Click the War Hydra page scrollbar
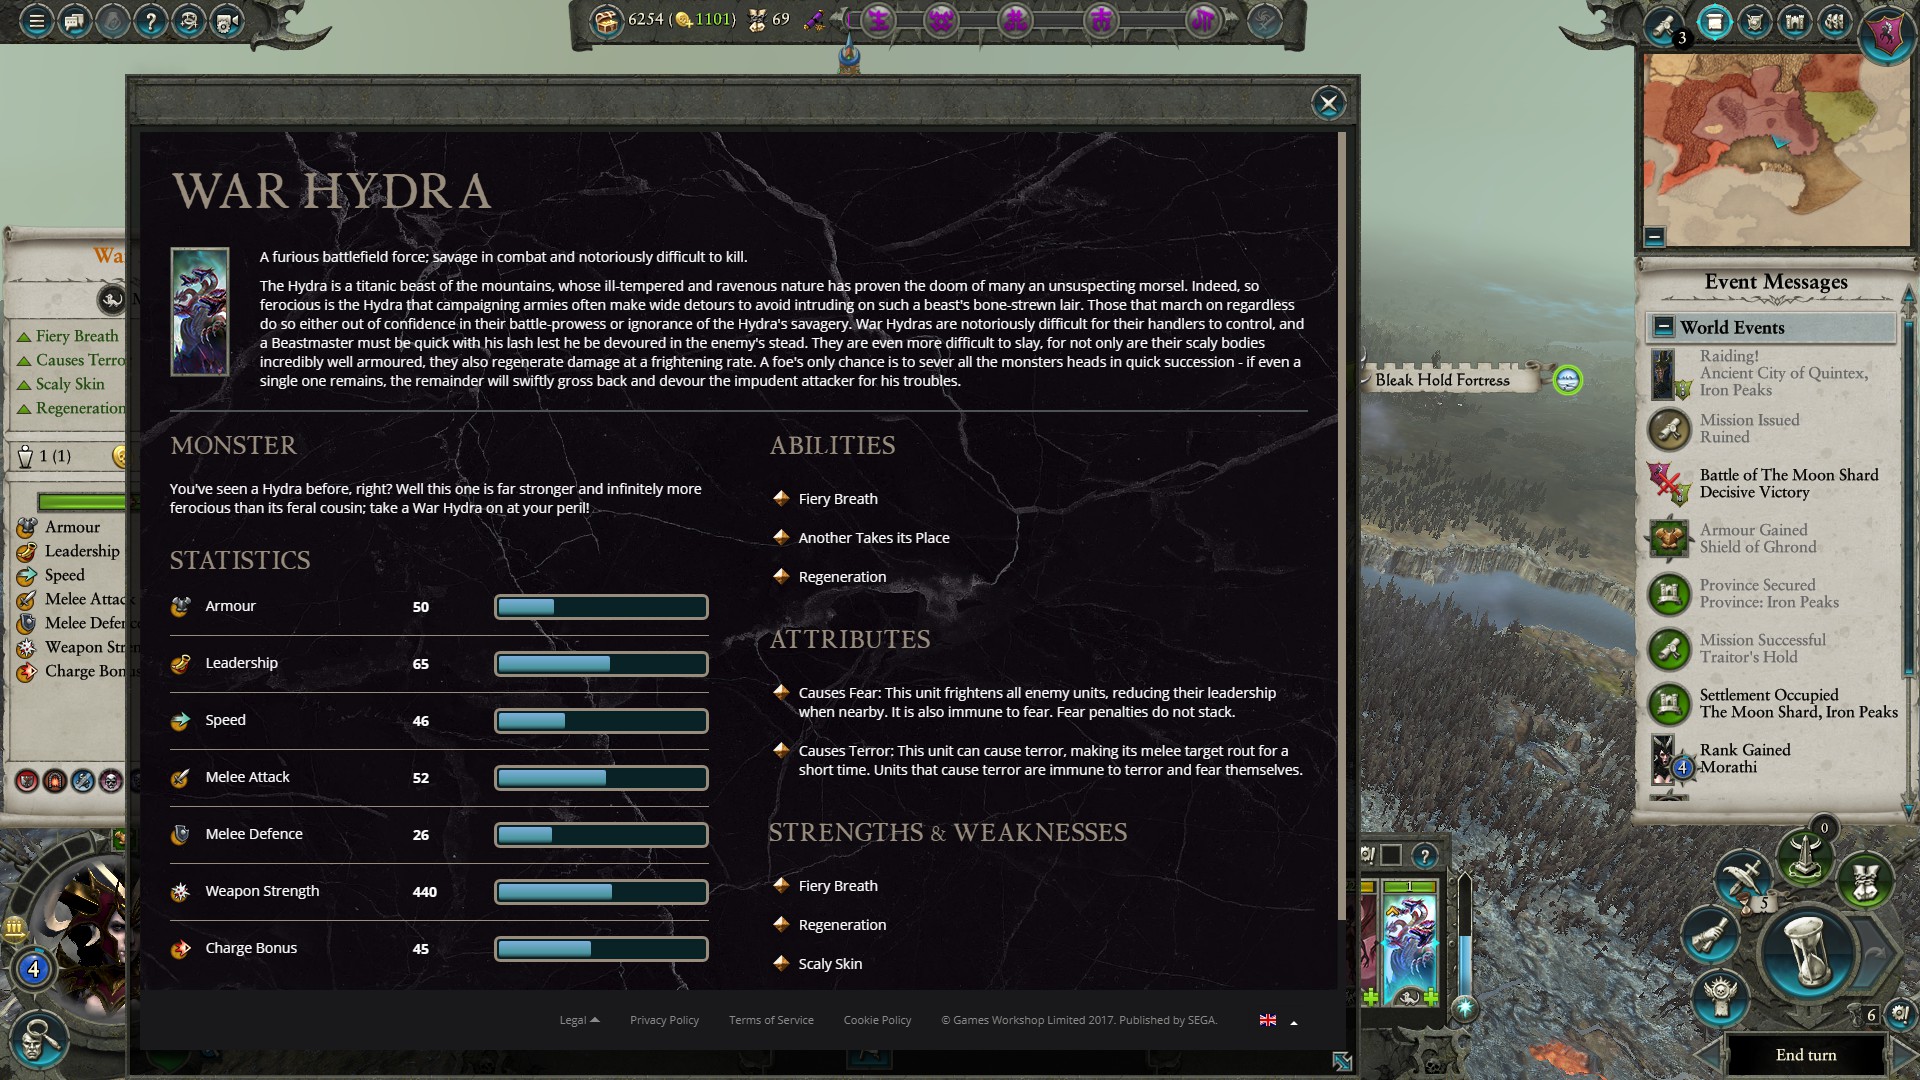Image resolution: width=1920 pixels, height=1080 pixels. (x=1341, y=525)
